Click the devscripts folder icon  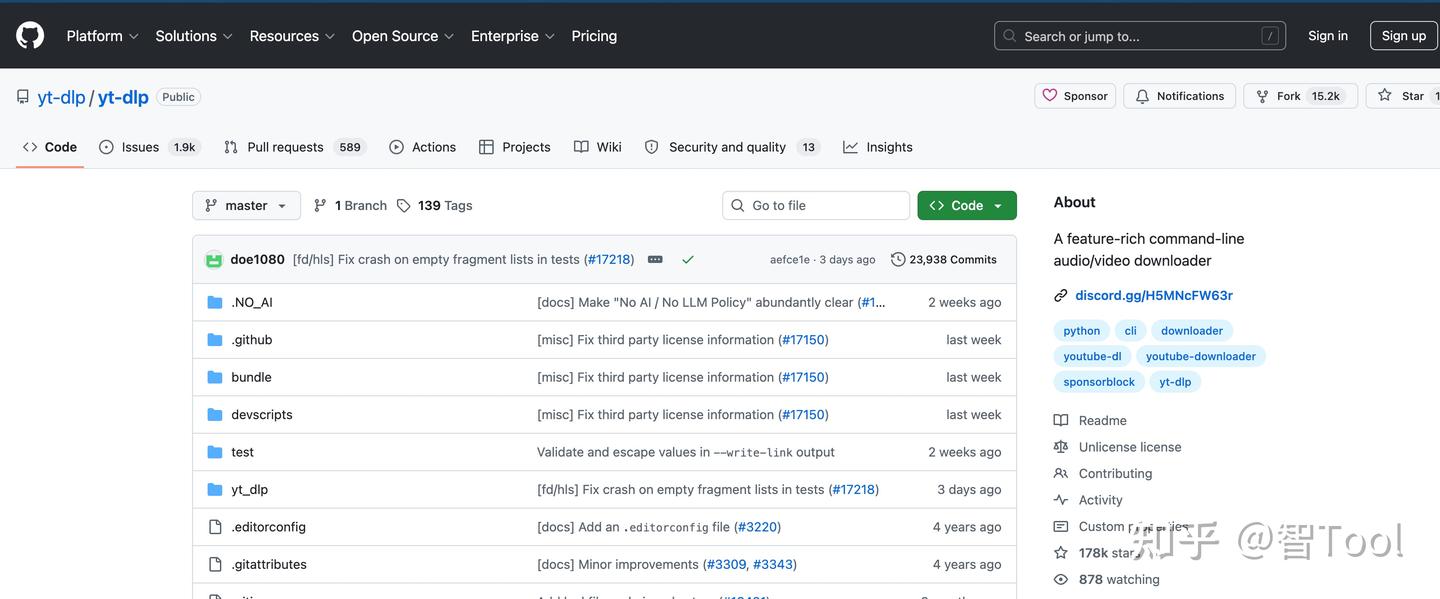[215, 415]
